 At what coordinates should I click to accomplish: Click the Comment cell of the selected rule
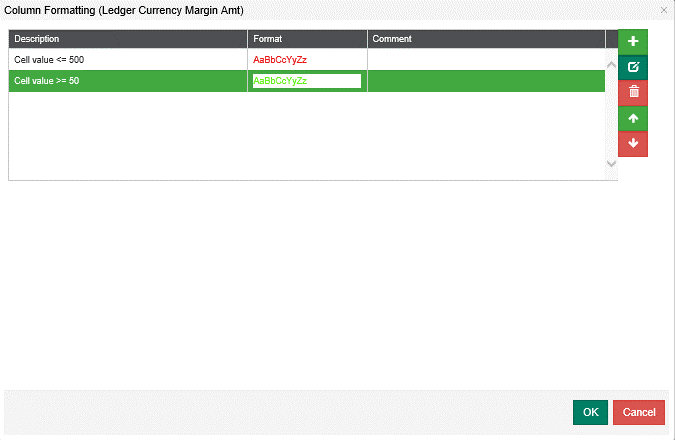[485, 81]
